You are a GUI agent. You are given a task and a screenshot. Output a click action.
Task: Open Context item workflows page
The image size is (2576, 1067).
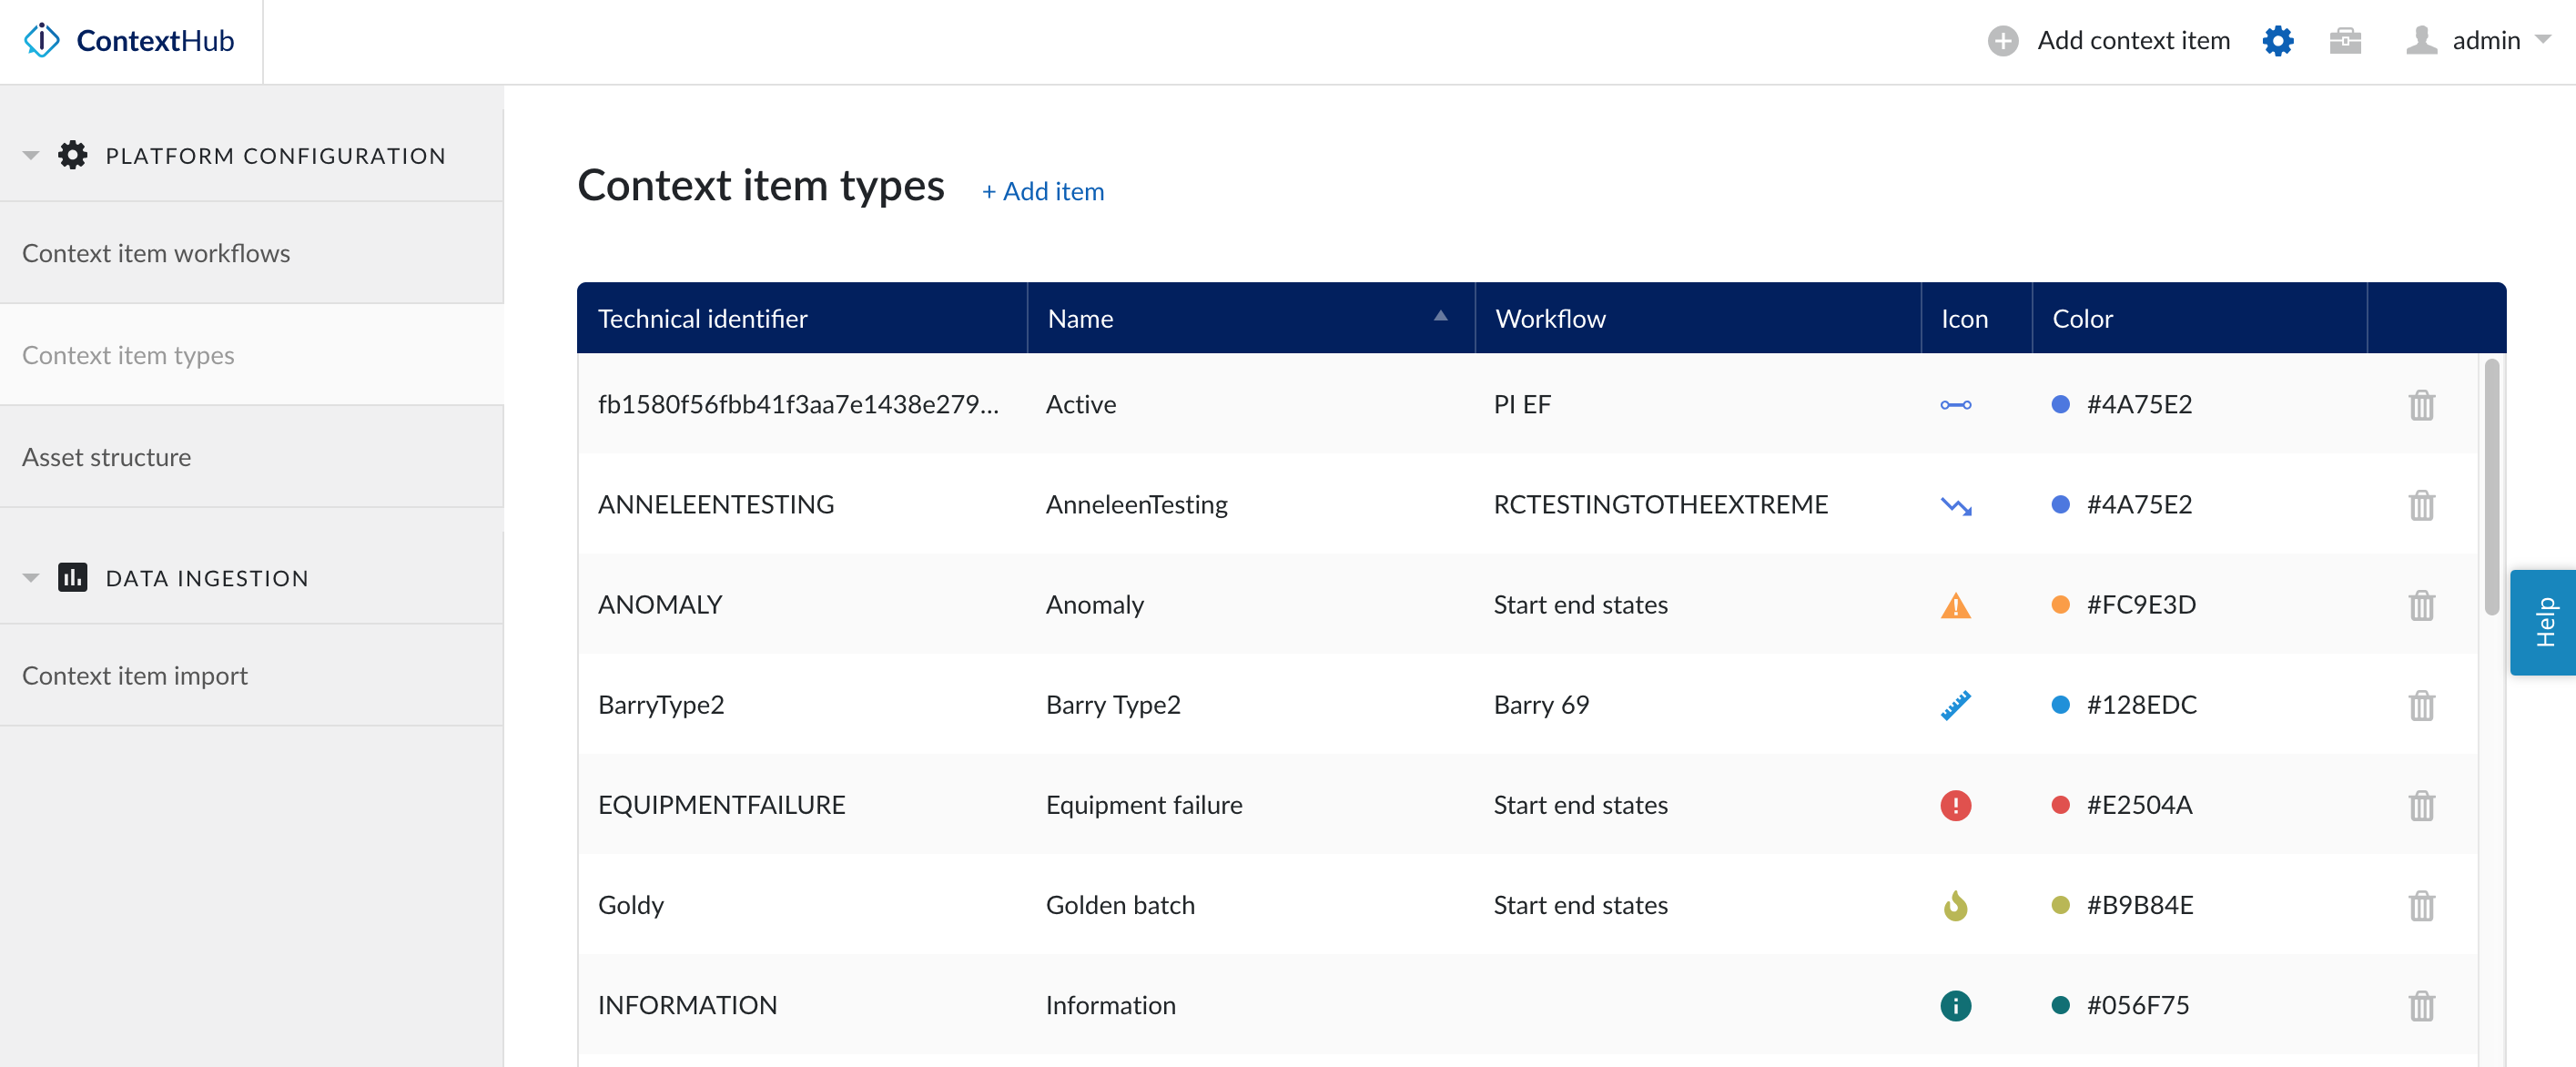click(156, 253)
